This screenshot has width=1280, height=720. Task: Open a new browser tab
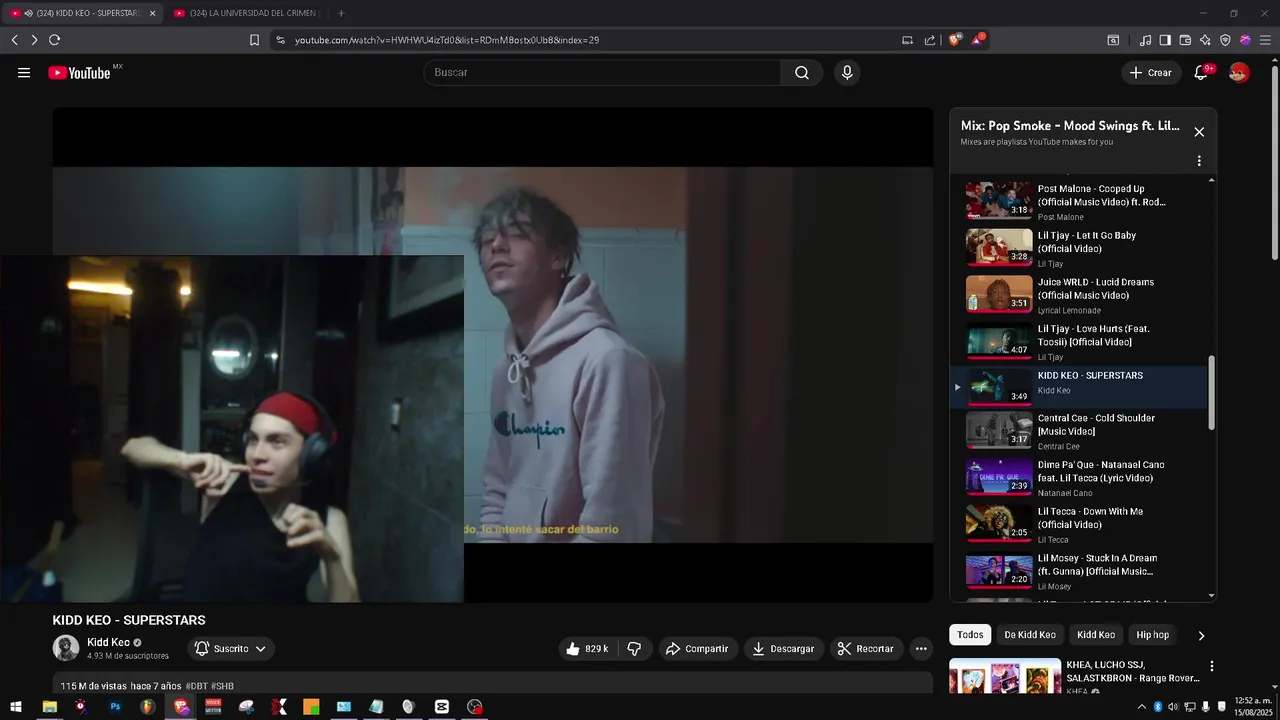(x=341, y=13)
